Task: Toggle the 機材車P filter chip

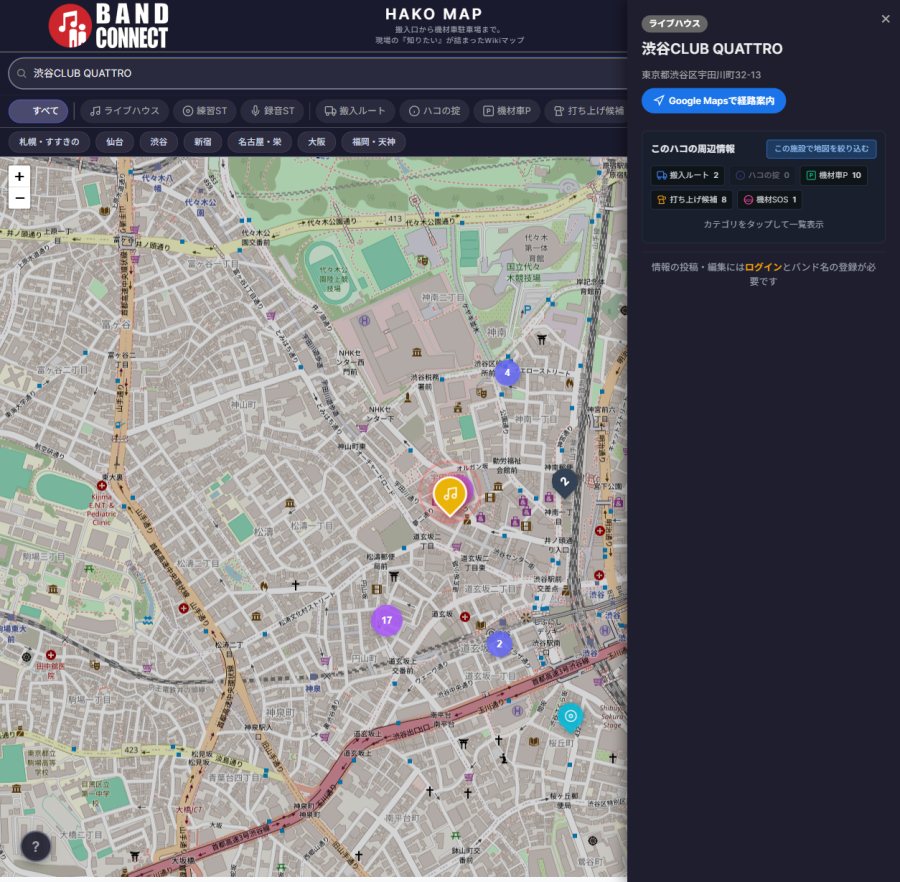Action: coord(507,111)
